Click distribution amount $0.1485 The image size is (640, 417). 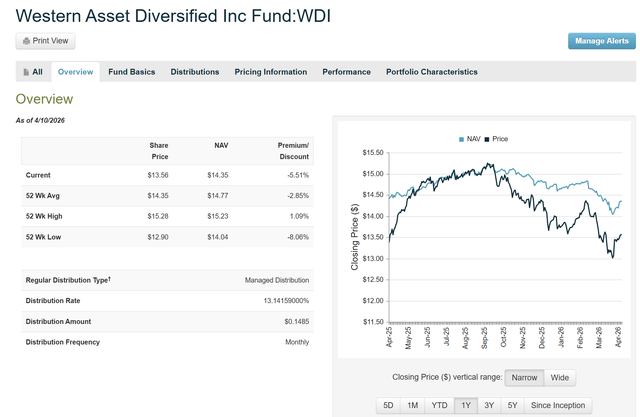pyautogui.click(x=297, y=321)
